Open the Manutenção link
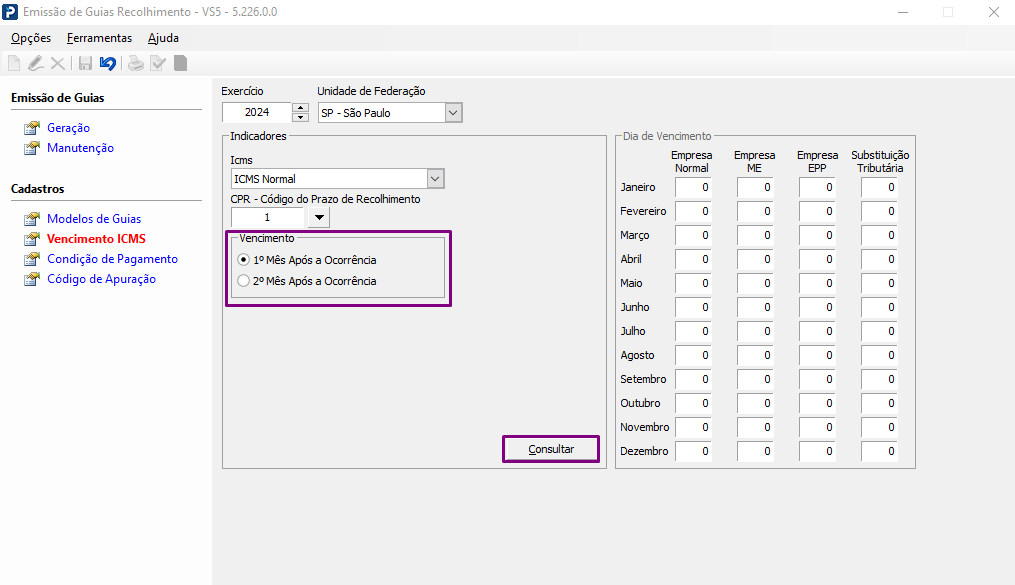 tap(80, 148)
